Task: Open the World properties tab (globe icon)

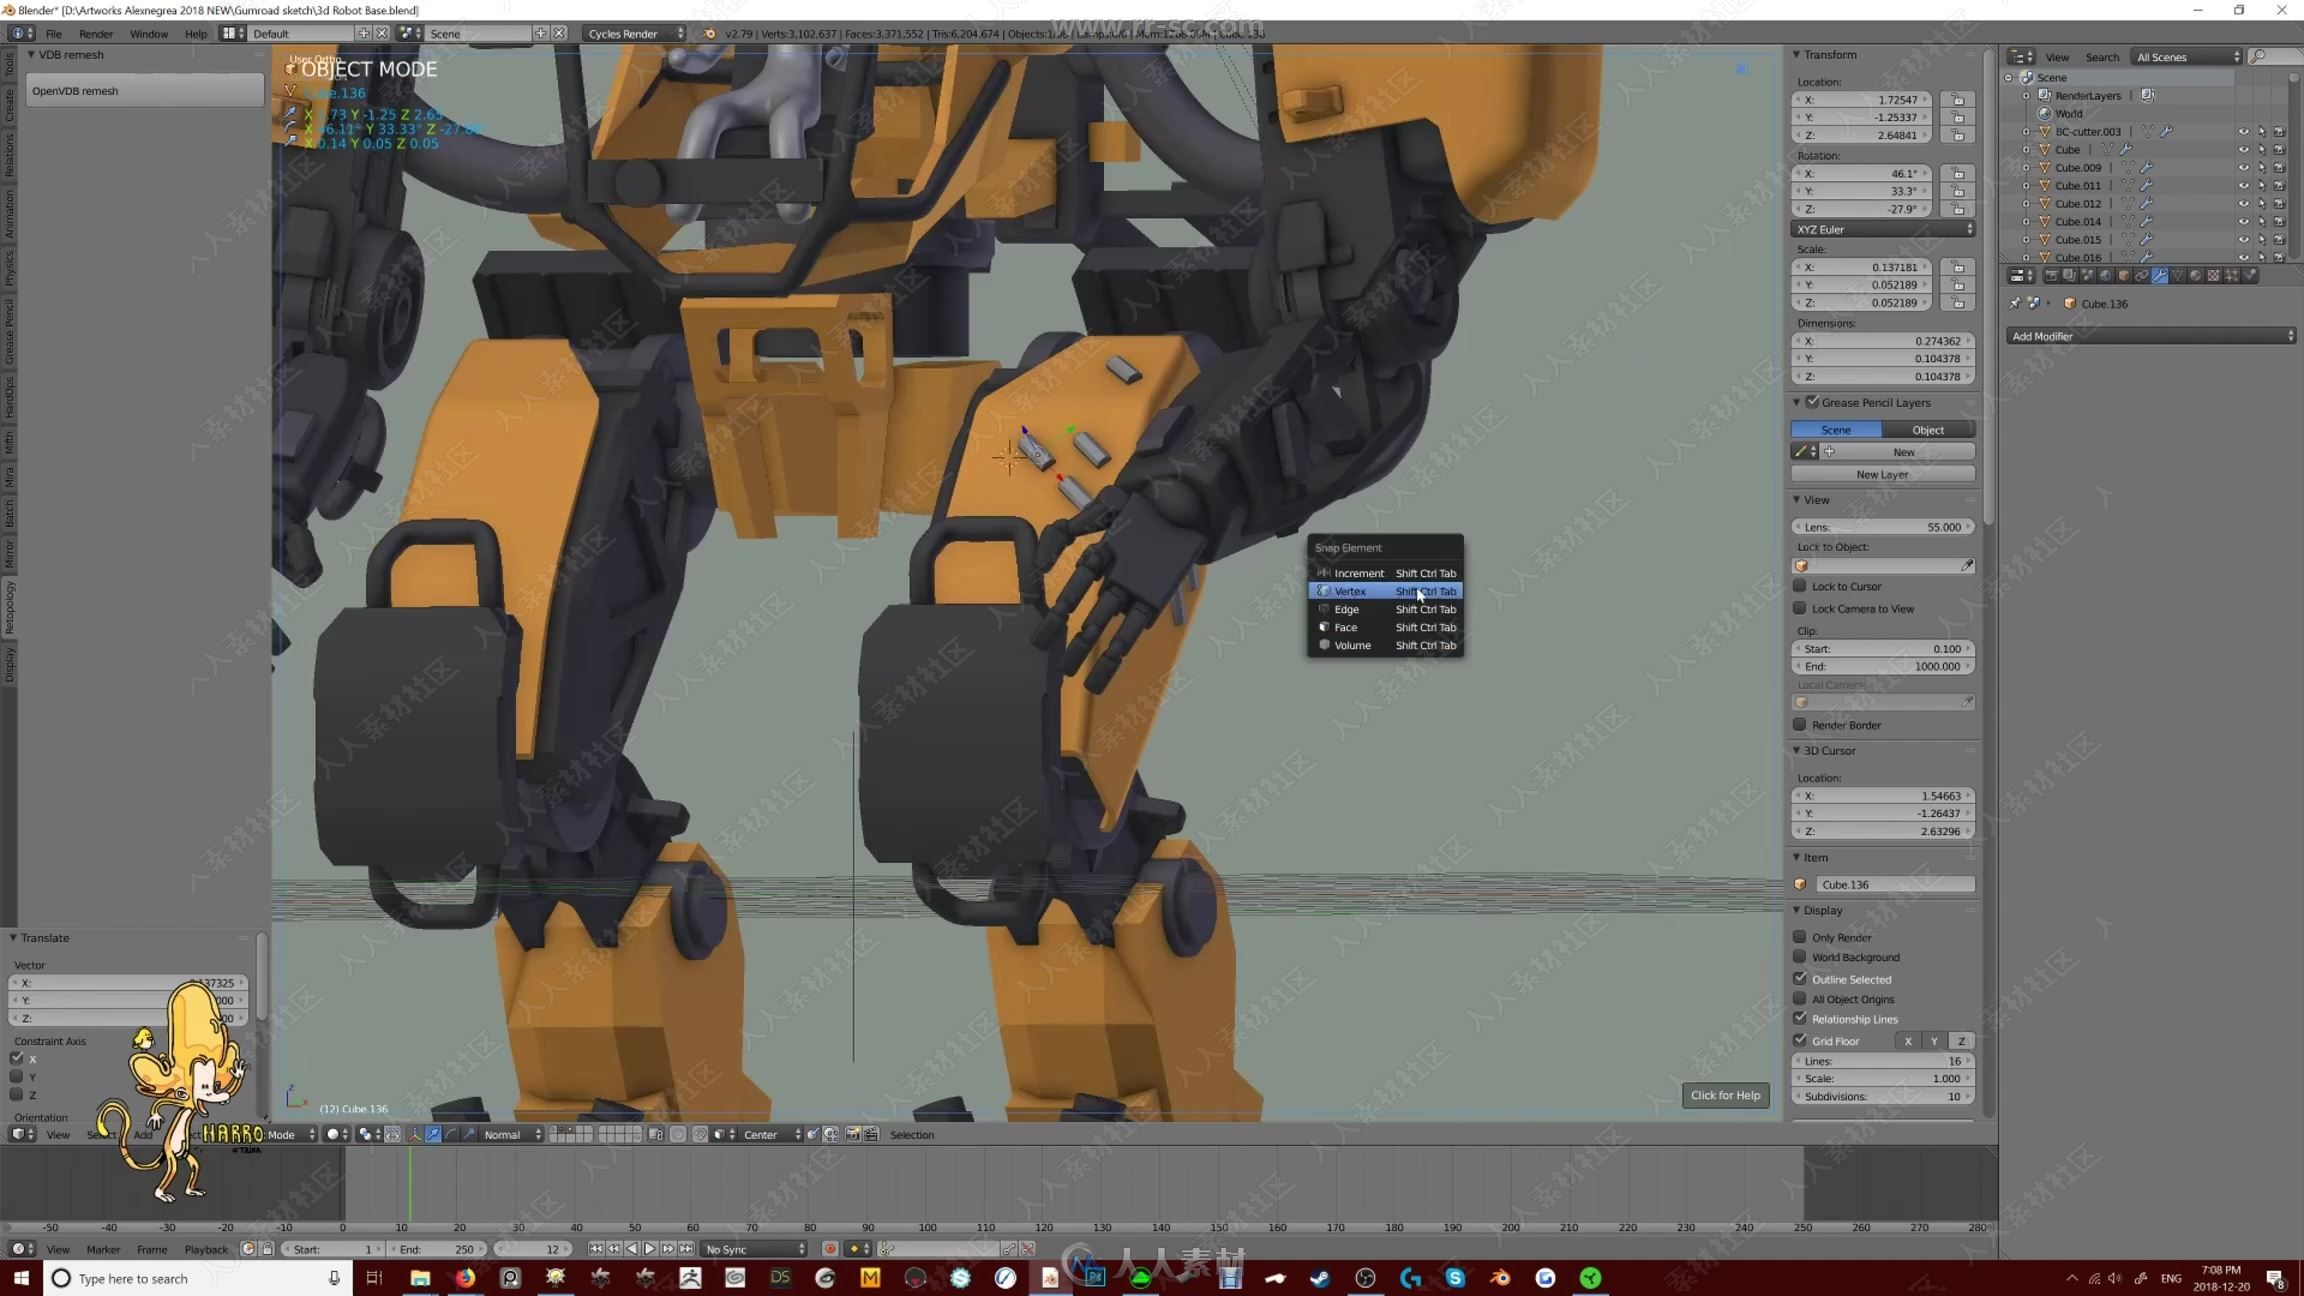Action: pos(2106,276)
